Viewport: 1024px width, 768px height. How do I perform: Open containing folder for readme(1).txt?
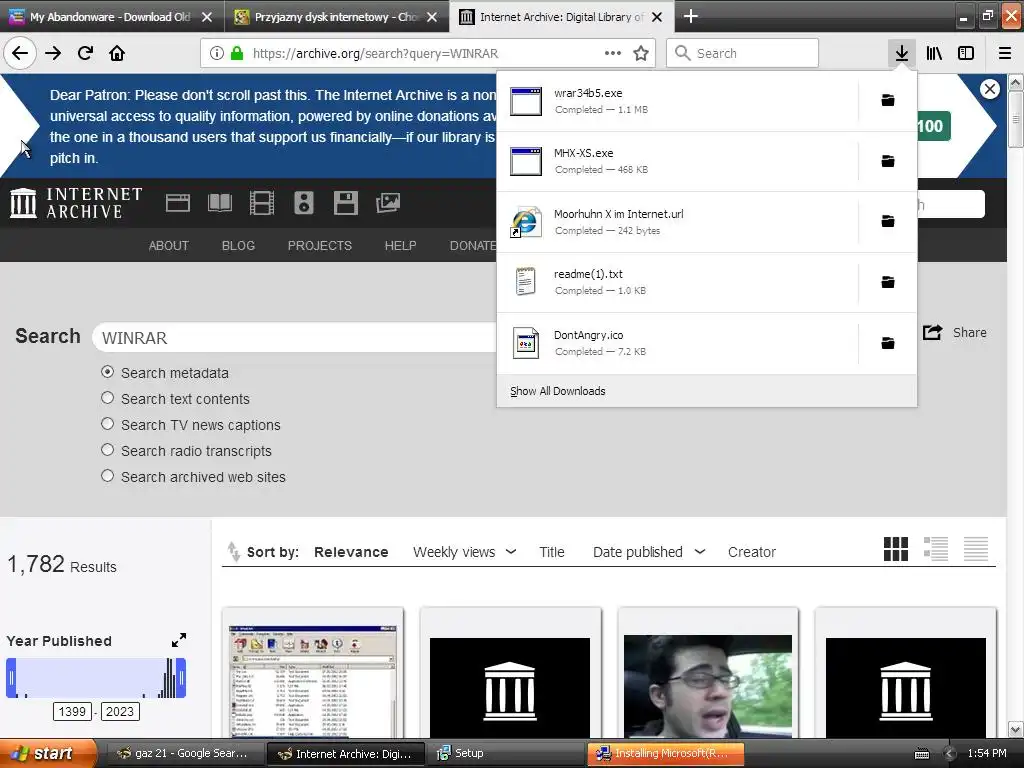[x=888, y=282]
